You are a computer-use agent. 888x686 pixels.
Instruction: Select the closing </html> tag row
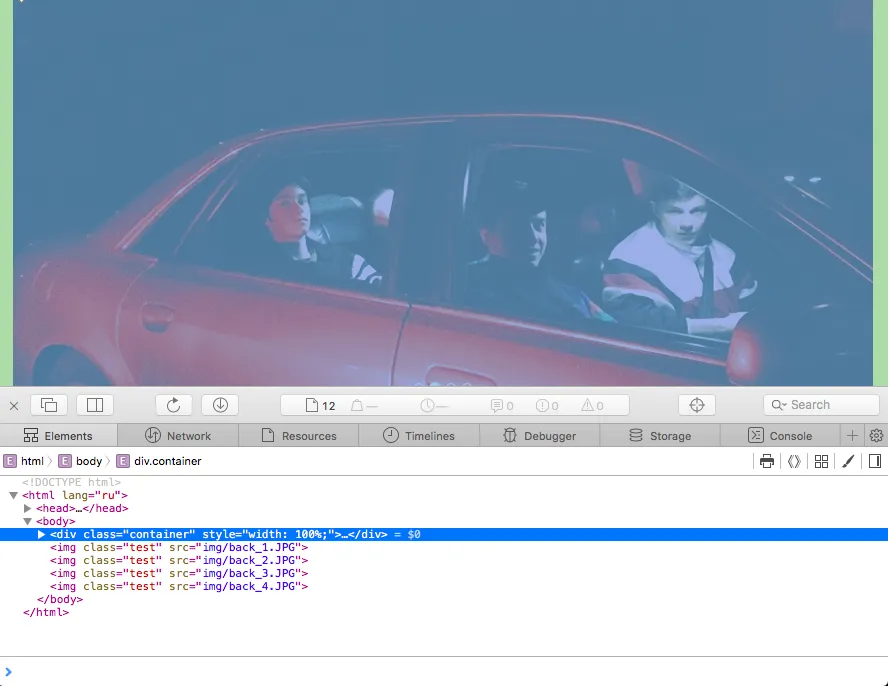coord(444,613)
